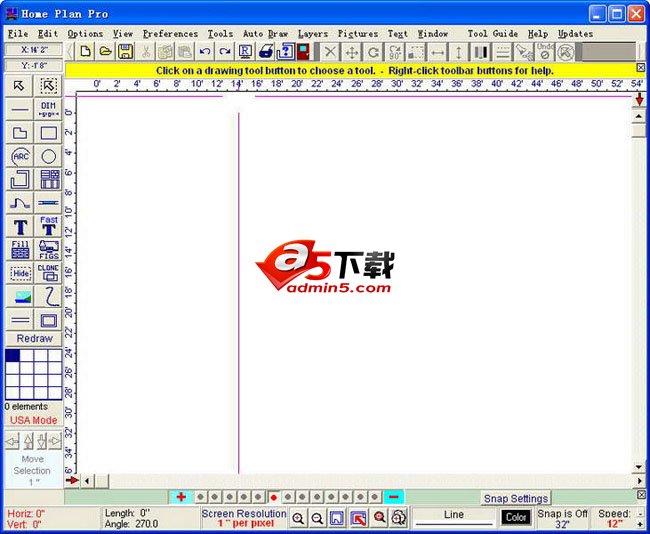Choose the ARC drawing tool
The width and height of the screenshot is (650, 534).
[19, 156]
